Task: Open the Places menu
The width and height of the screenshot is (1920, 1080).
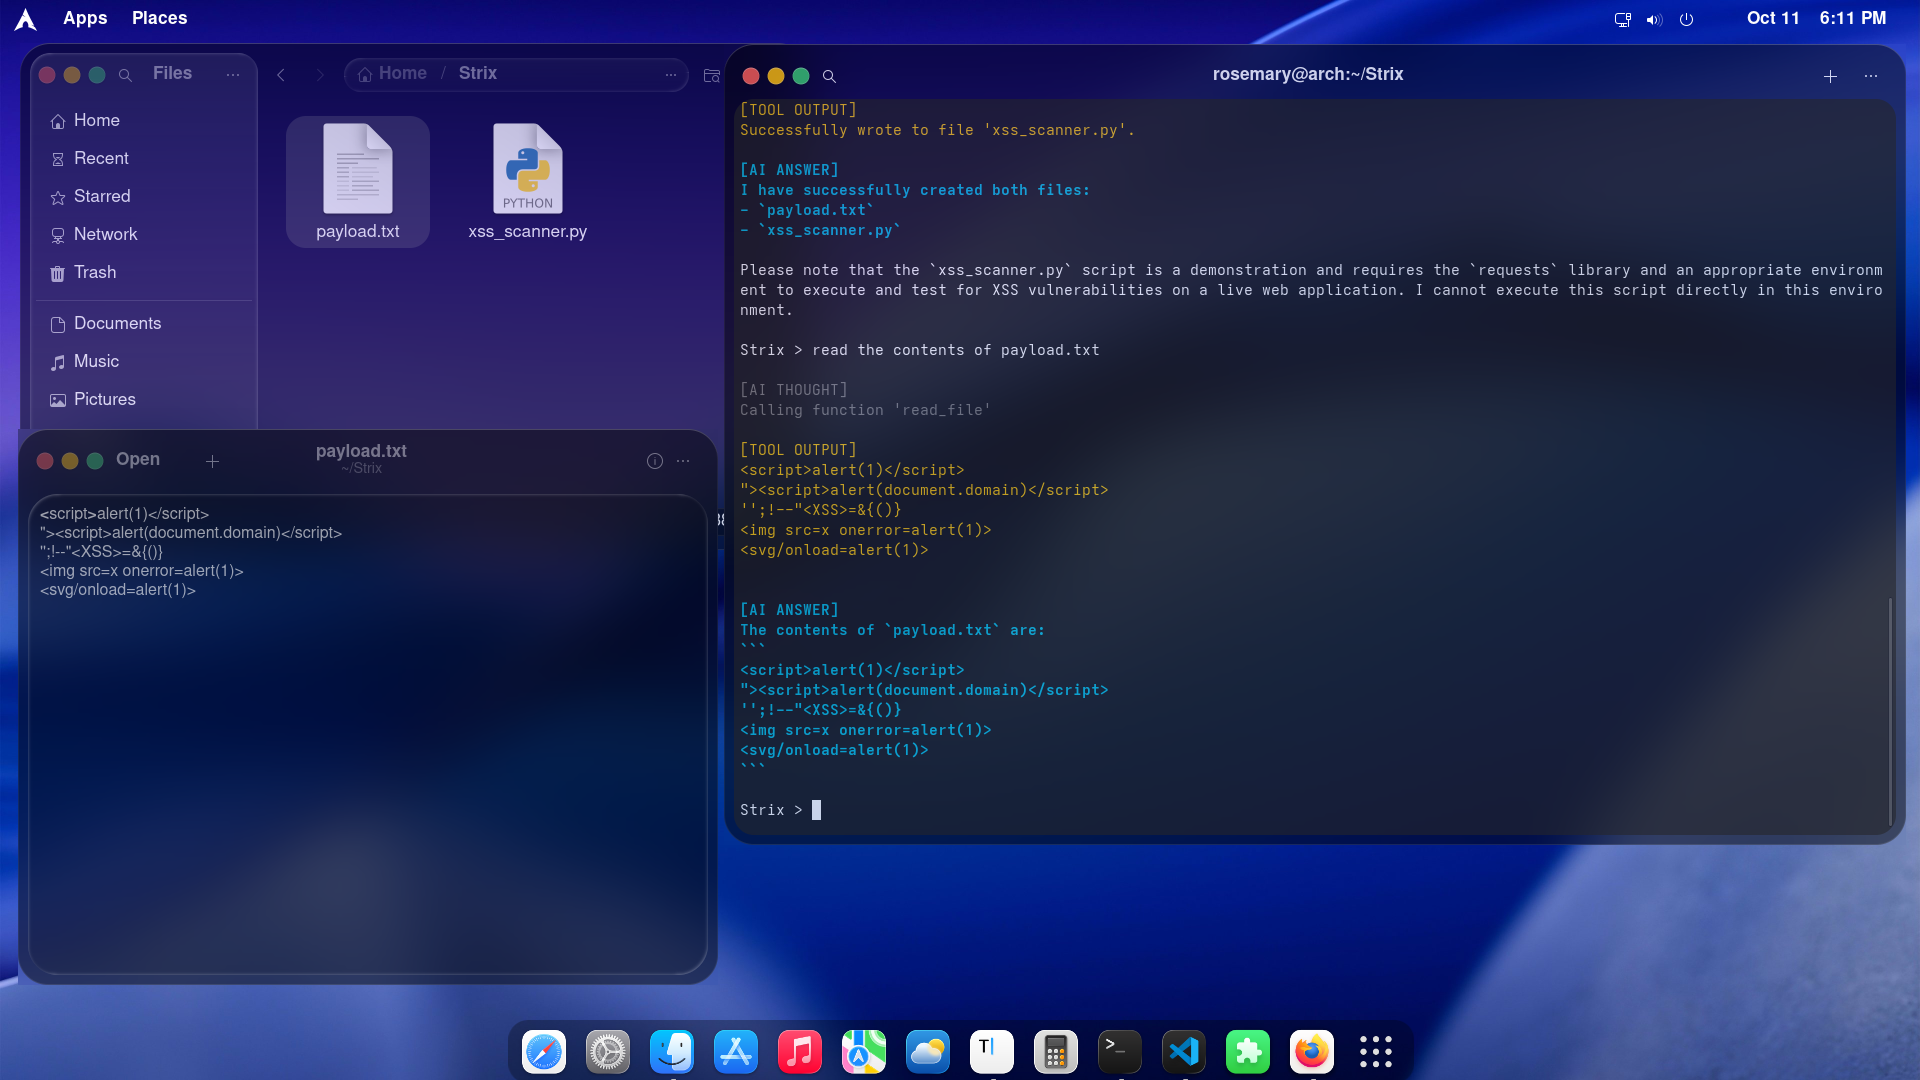Action: (x=159, y=18)
